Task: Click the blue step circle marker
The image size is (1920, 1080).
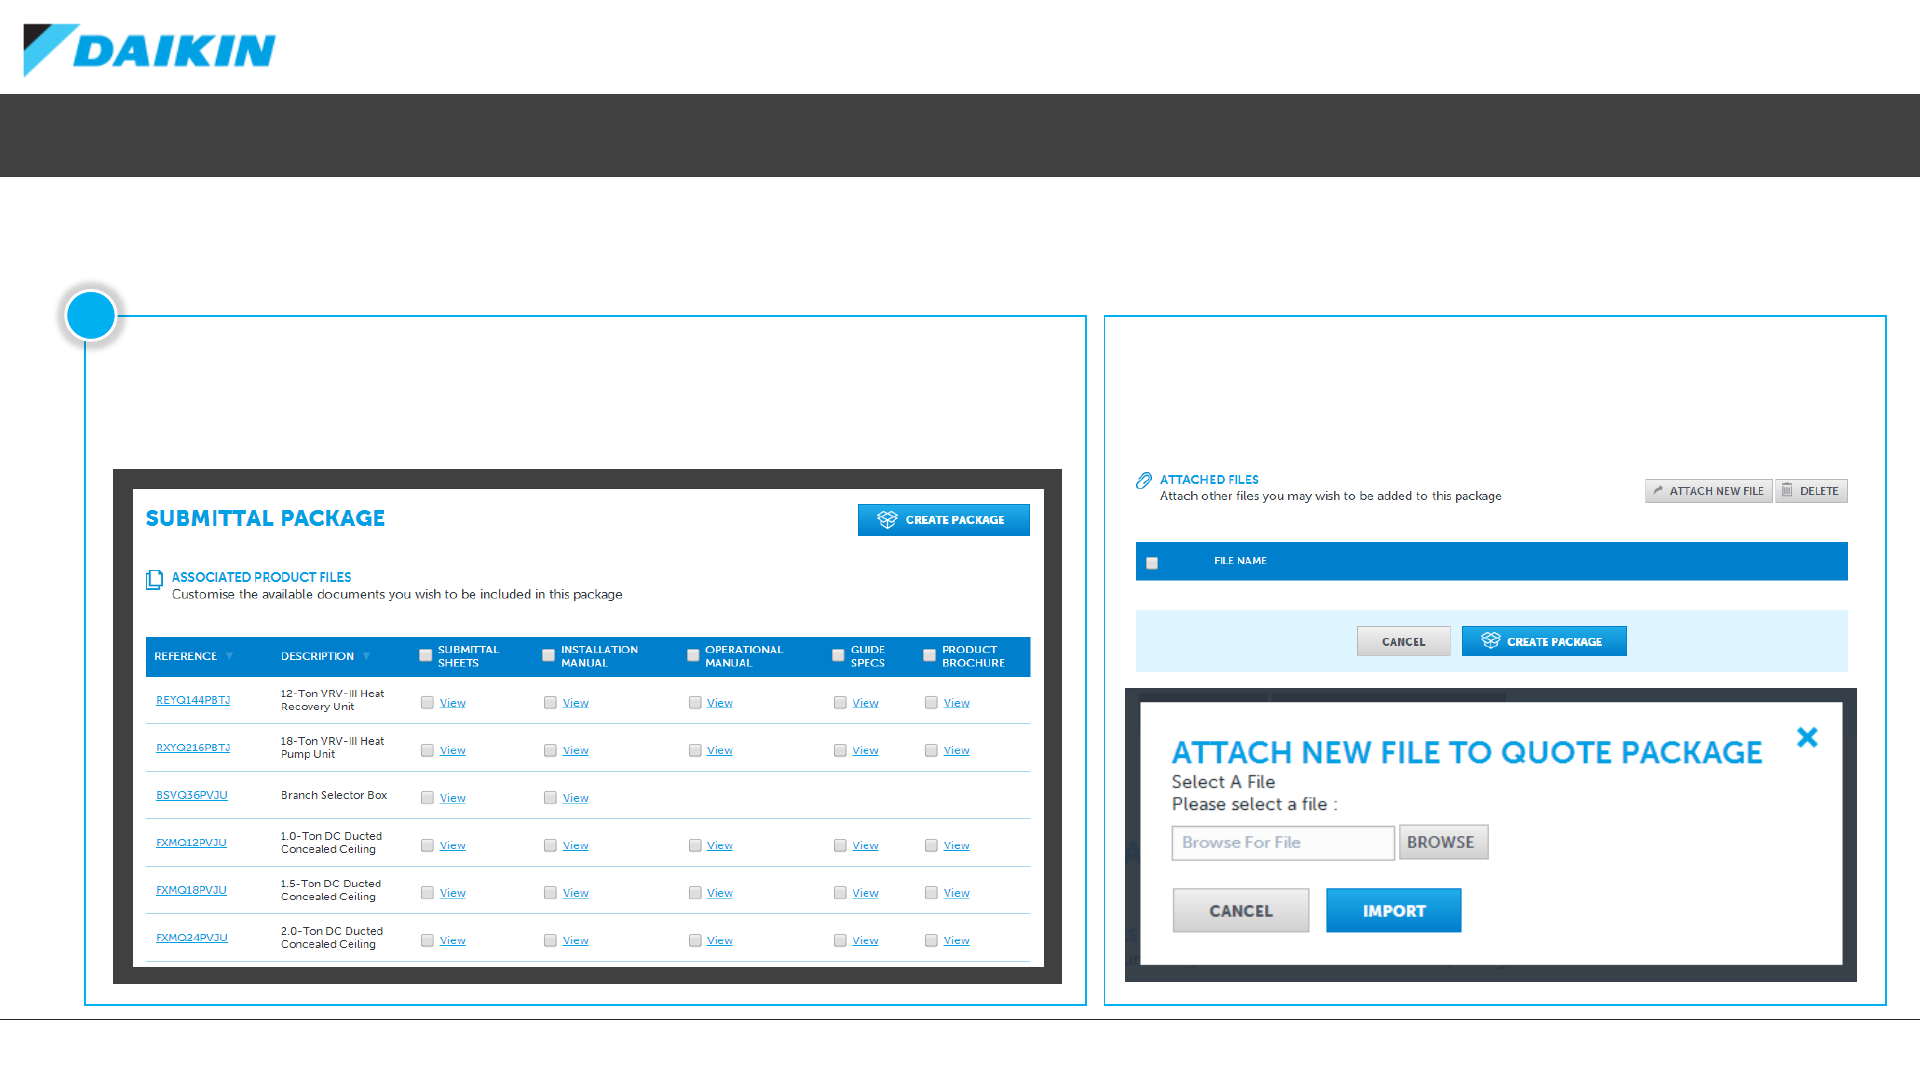Action: pyautogui.click(x=91, y=316)
